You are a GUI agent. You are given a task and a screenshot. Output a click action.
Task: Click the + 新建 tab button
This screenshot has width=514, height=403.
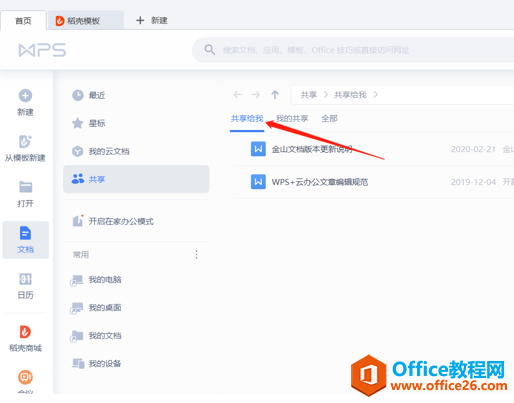click(x=152, y=21)
